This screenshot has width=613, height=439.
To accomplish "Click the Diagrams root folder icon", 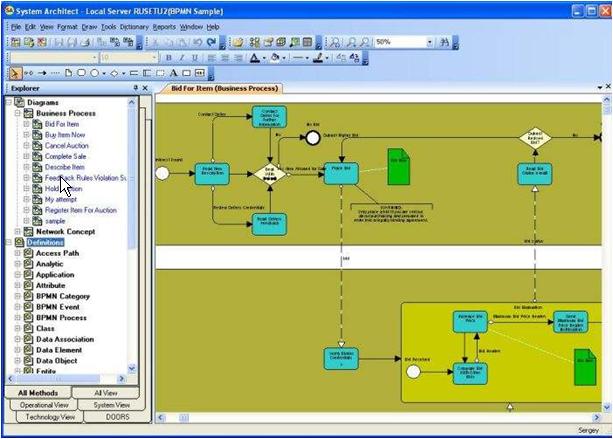I will (20, 102).
